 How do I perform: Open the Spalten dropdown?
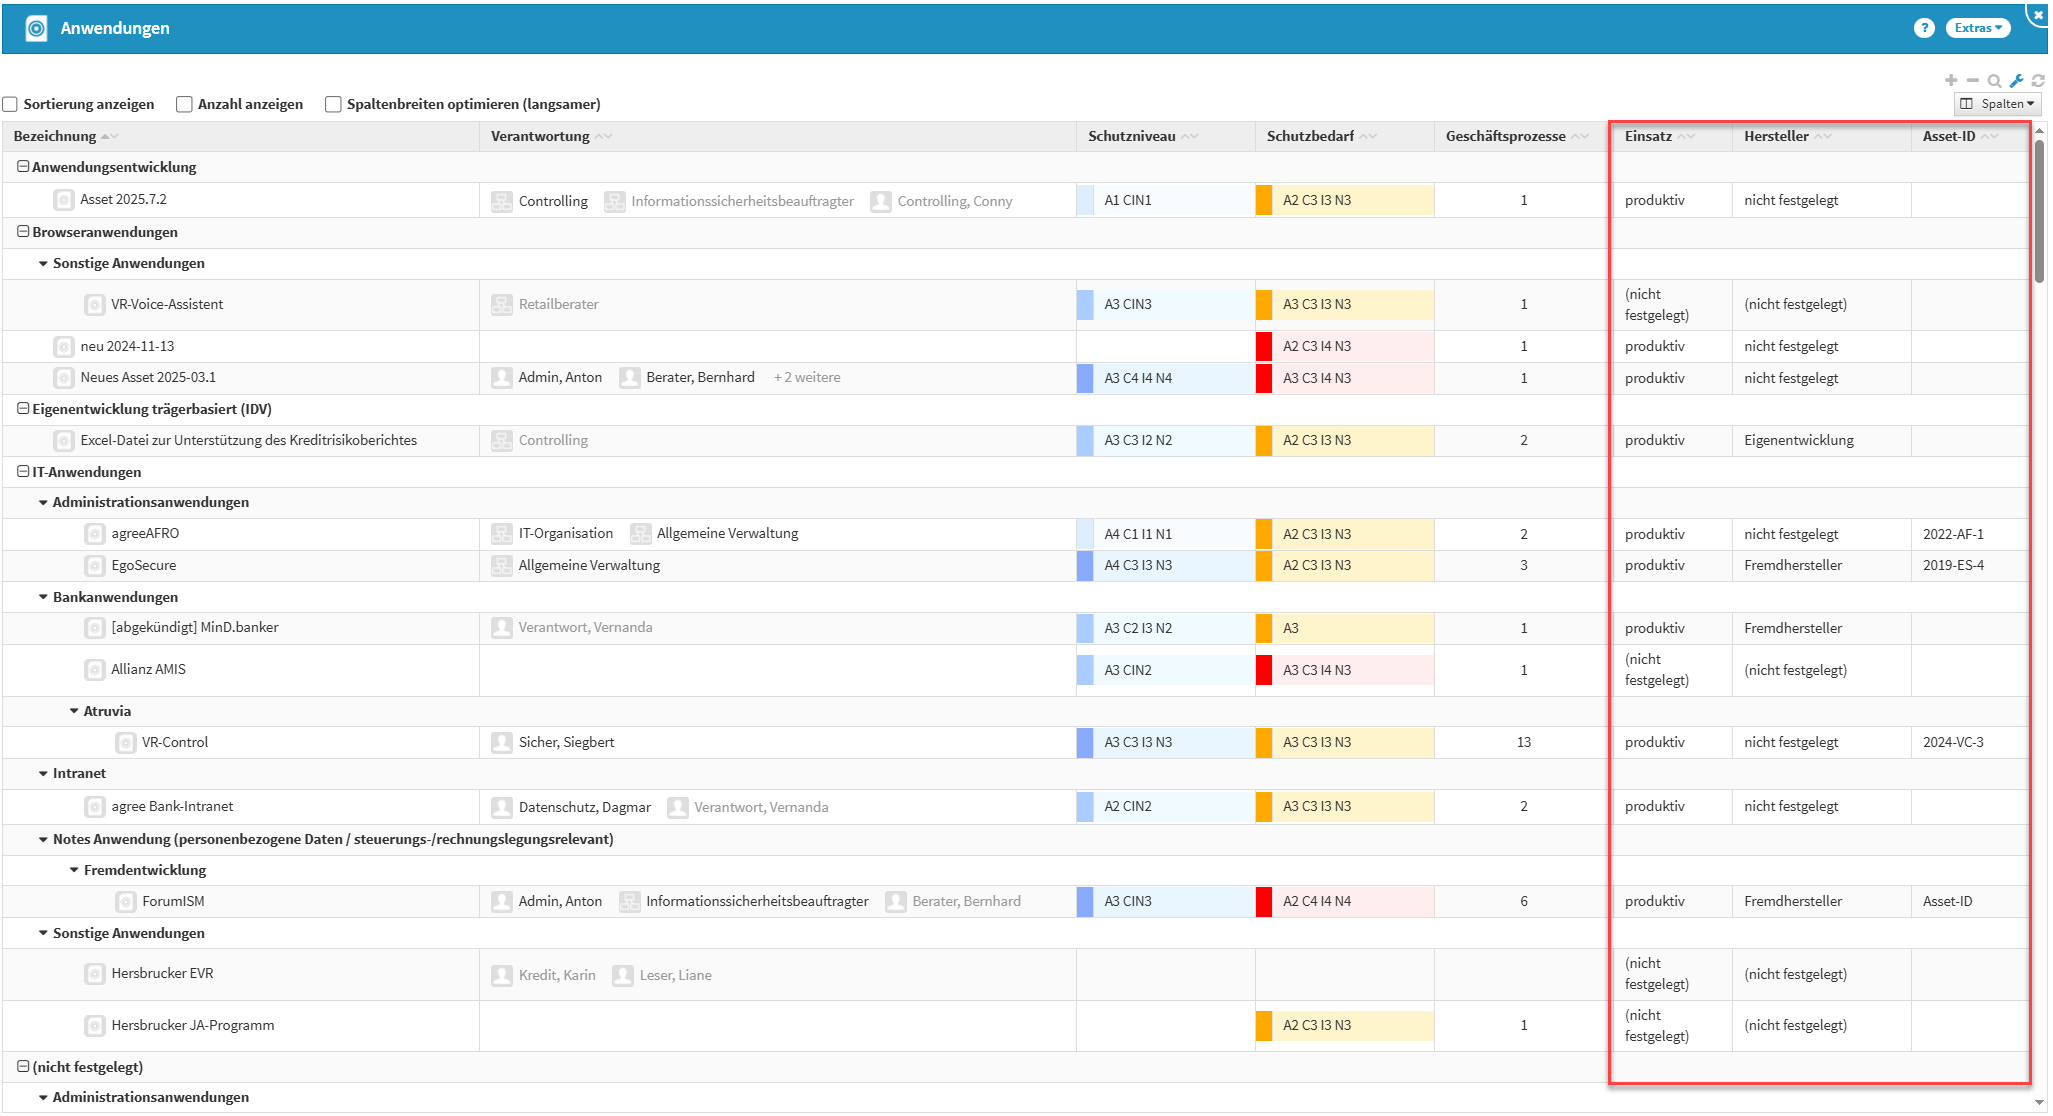click(1997, 104)
